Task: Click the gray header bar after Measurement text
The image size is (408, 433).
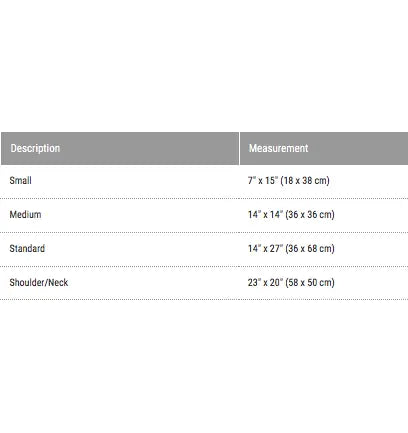Action: click(358, 148)
